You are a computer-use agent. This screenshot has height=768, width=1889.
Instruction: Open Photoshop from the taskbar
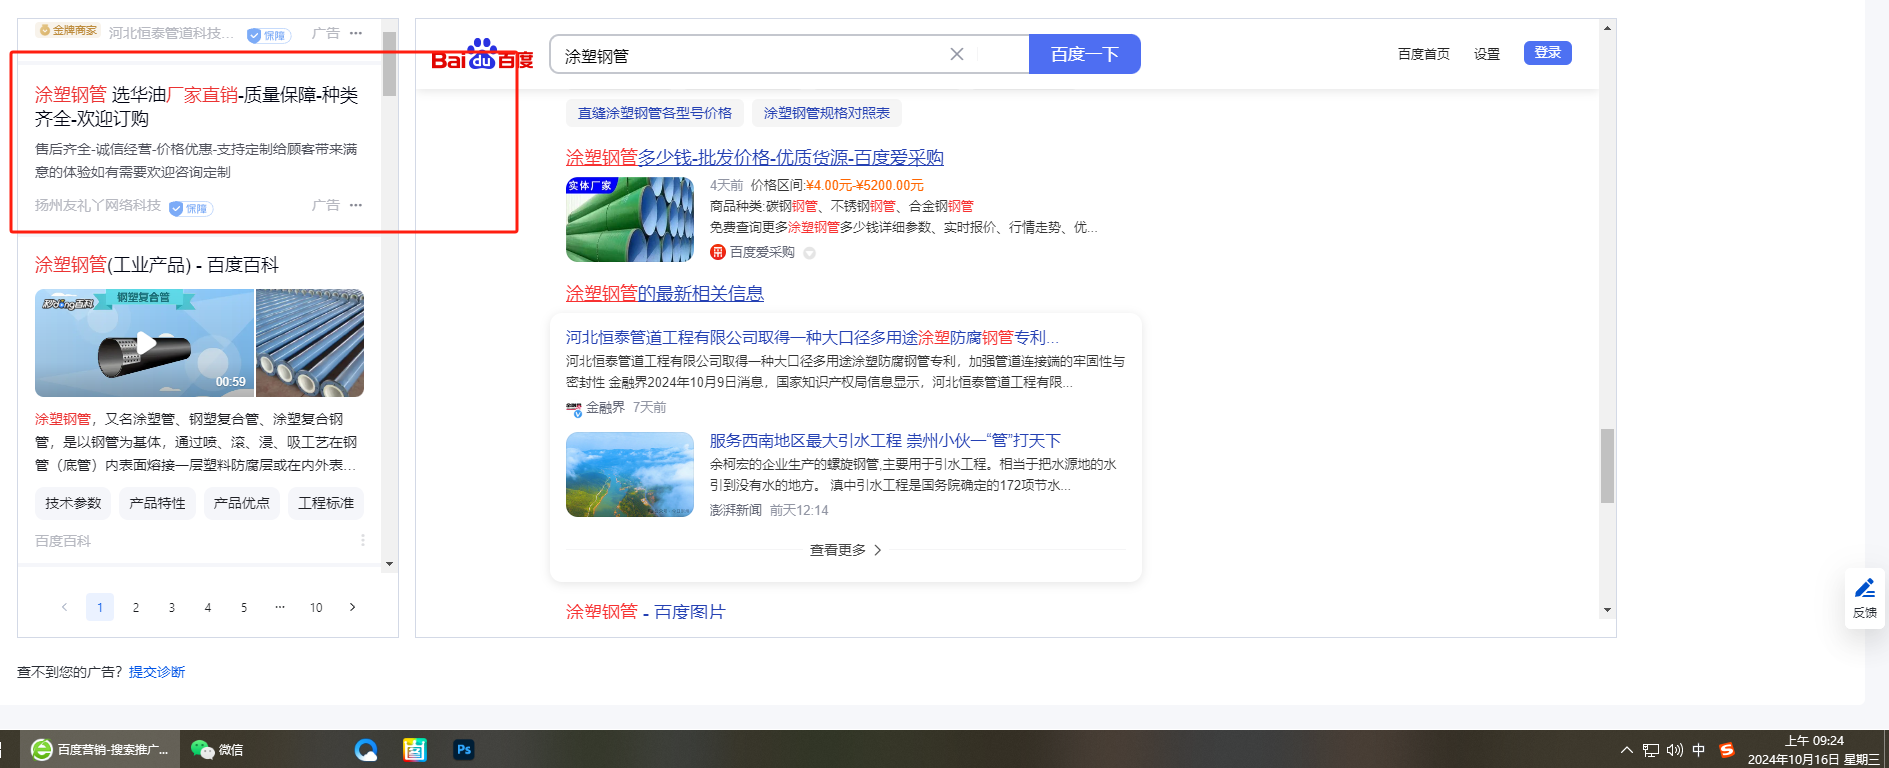[x=464, y=750]
